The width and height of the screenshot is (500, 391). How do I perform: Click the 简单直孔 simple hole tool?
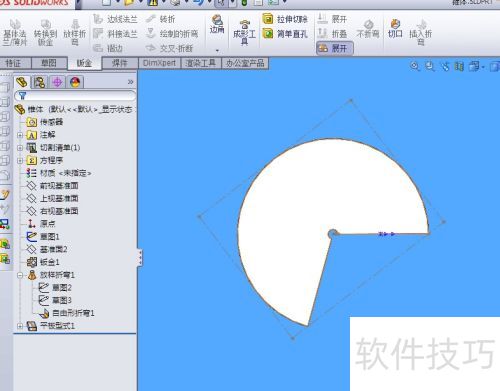click(x=285, y=34)
